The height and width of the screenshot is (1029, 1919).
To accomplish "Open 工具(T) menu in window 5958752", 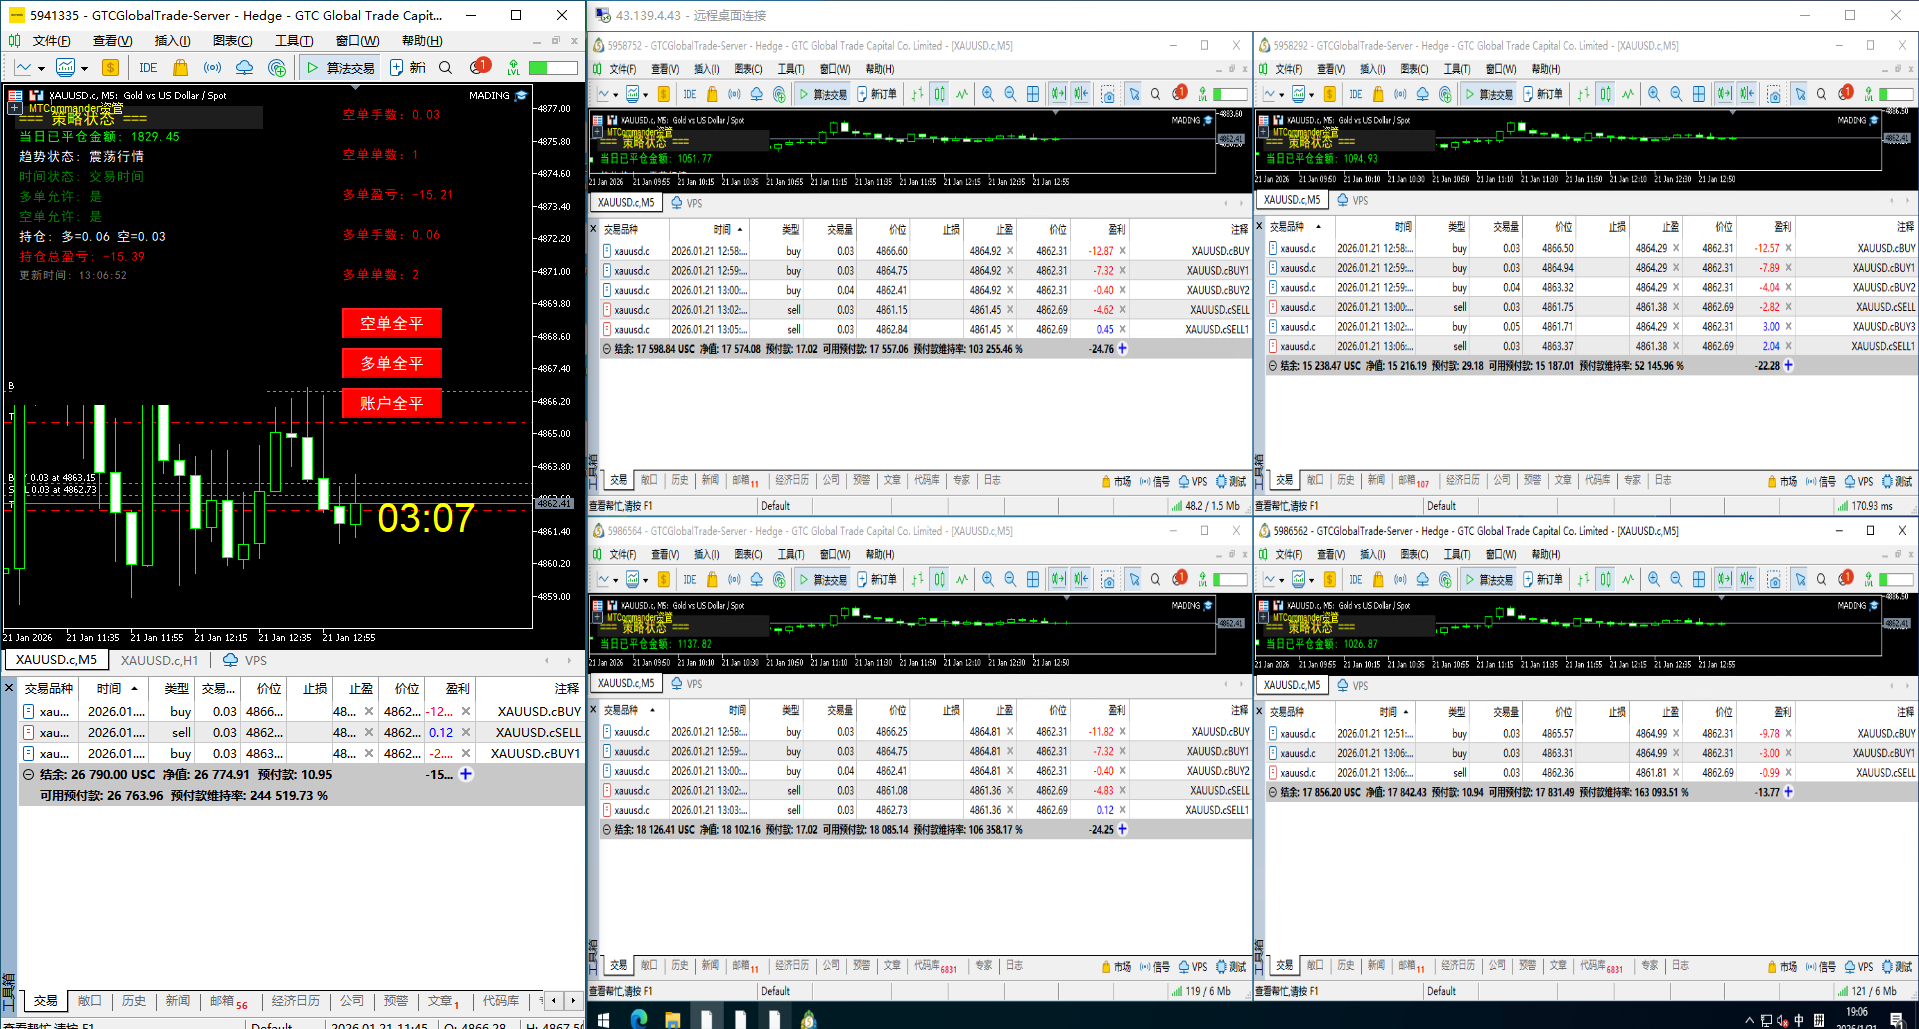I will (791, 69).
